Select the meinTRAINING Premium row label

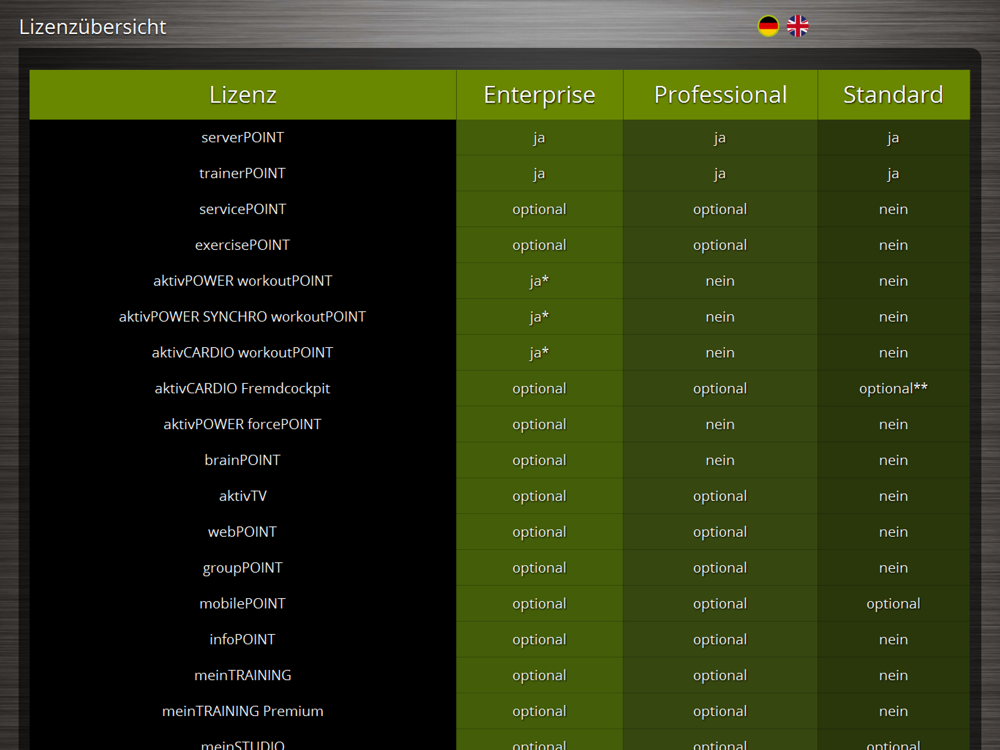pos(242,710)
